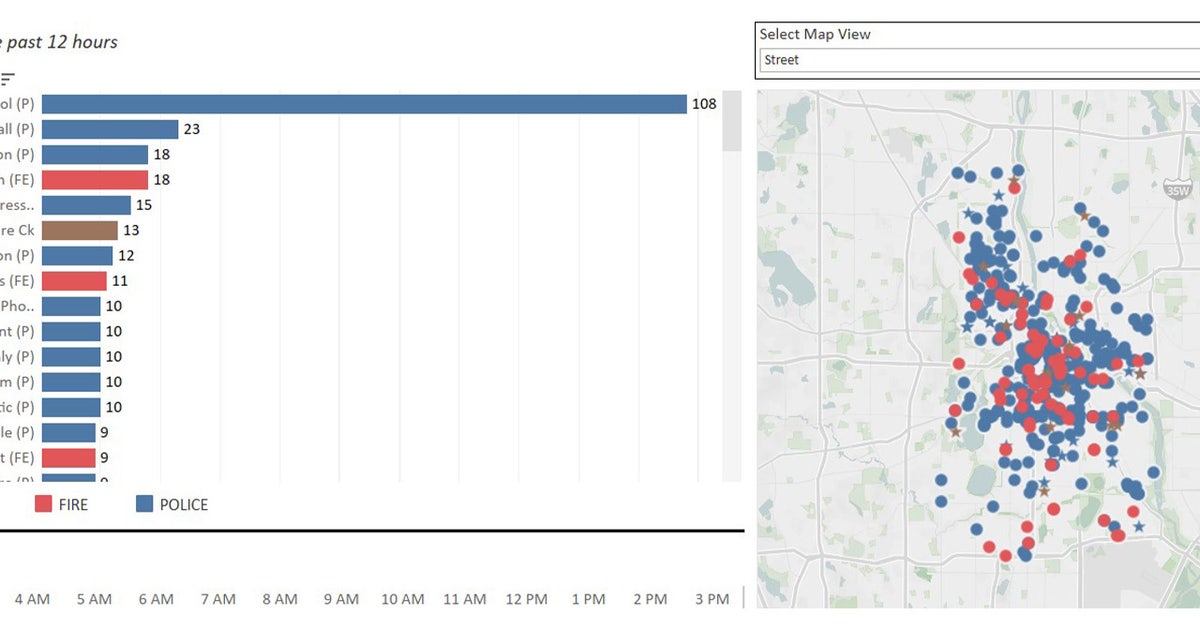1200x630 pixels.
Task: Click the 4 AM label on the time axis
Action: click(x=32, y=599)
